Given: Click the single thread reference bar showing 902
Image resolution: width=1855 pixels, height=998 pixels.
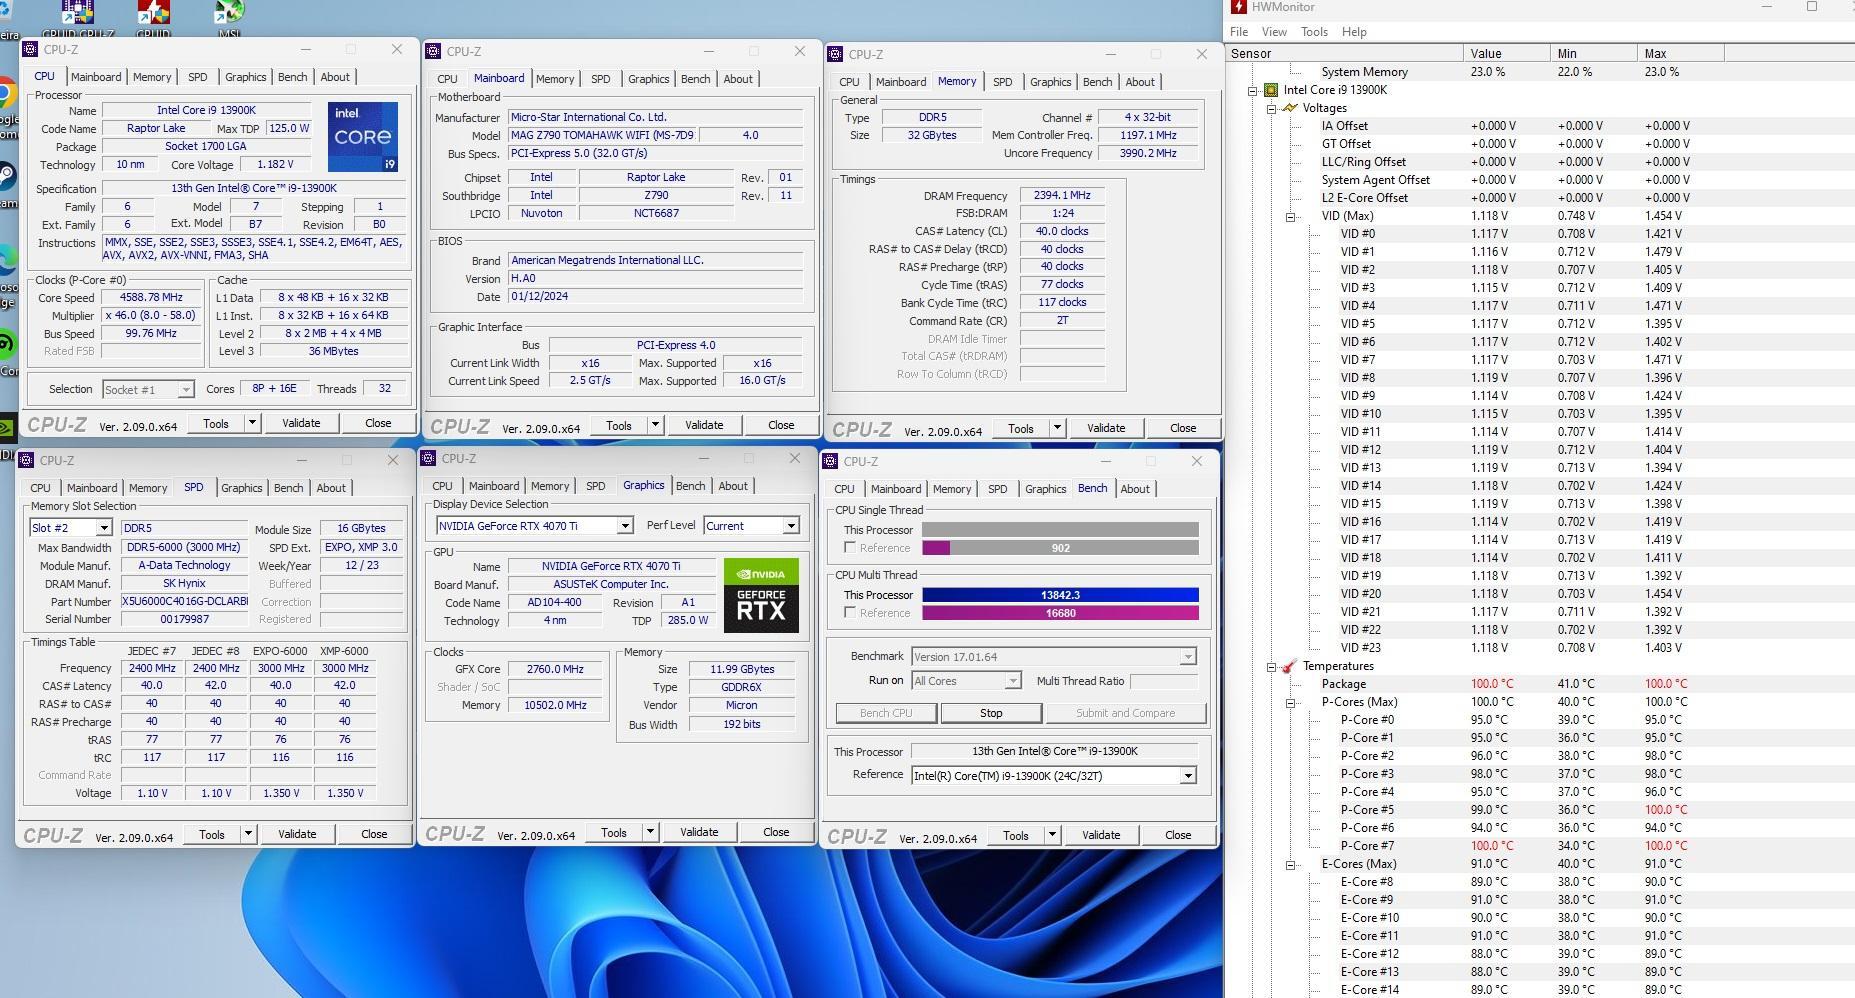Looking at the screenshot, I should tap(1060, 548).
